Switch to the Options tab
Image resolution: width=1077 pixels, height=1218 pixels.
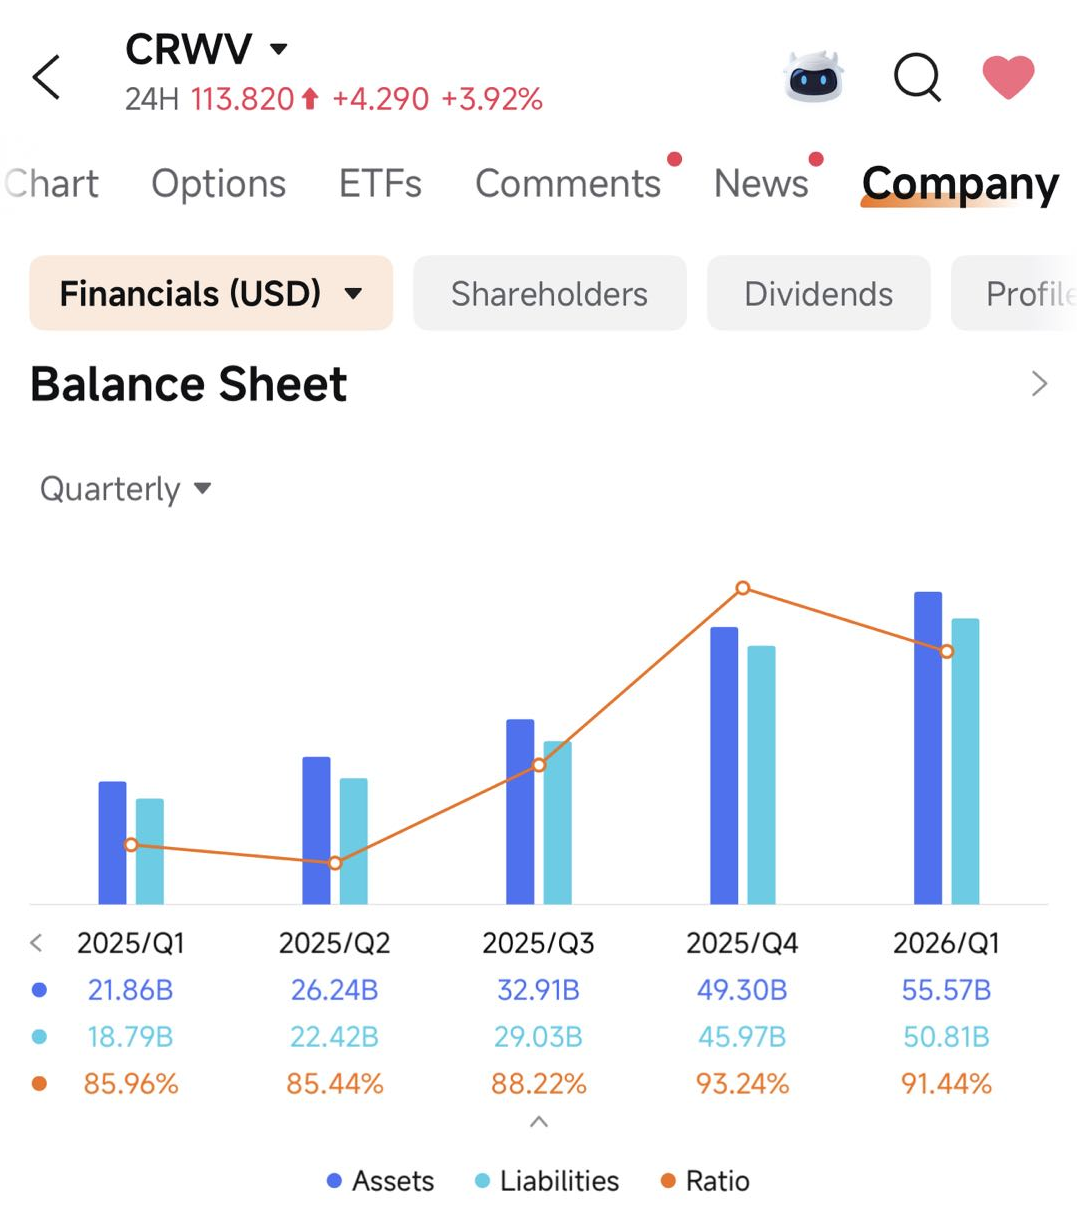218,184
